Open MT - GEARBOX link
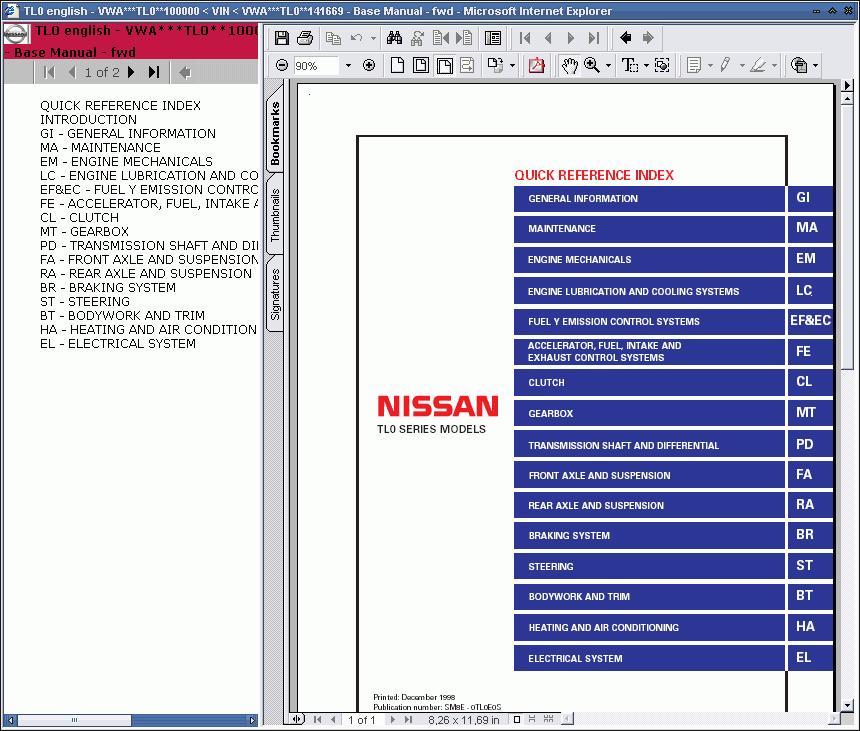The width and height of the screenshot is (860, 731). click(84, 231)
